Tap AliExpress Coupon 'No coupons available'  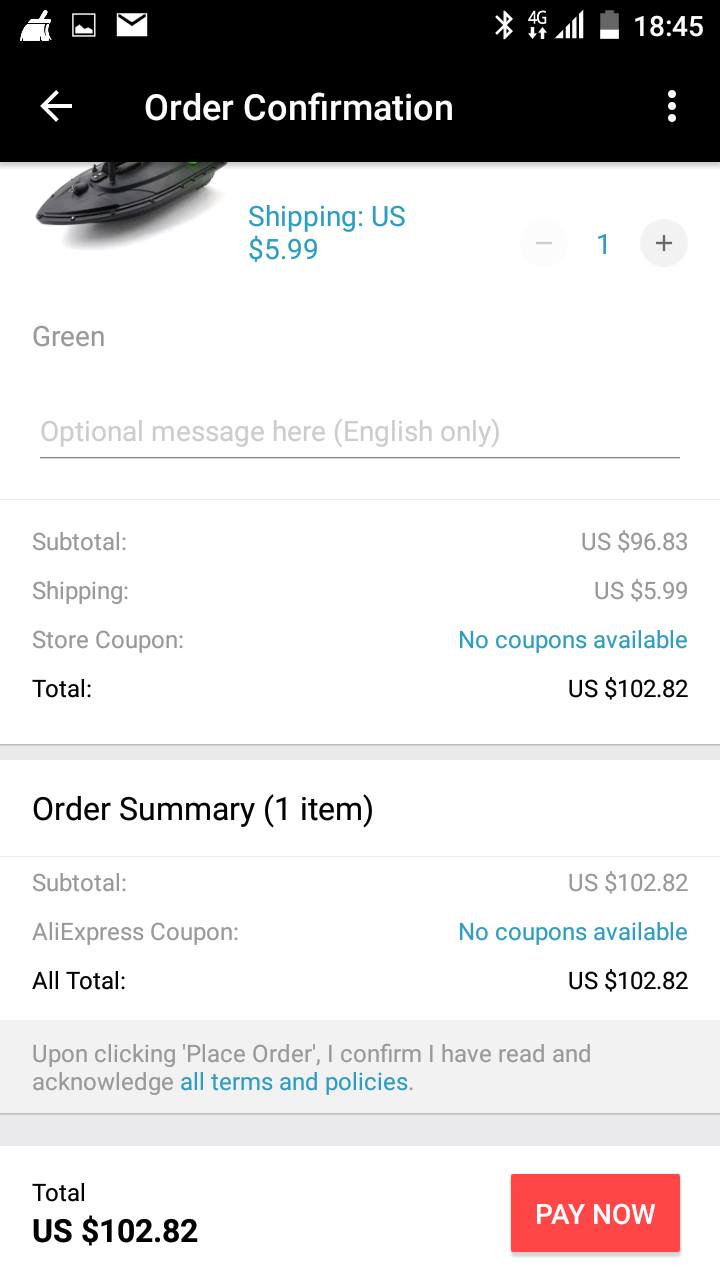(x=572, y=932)
